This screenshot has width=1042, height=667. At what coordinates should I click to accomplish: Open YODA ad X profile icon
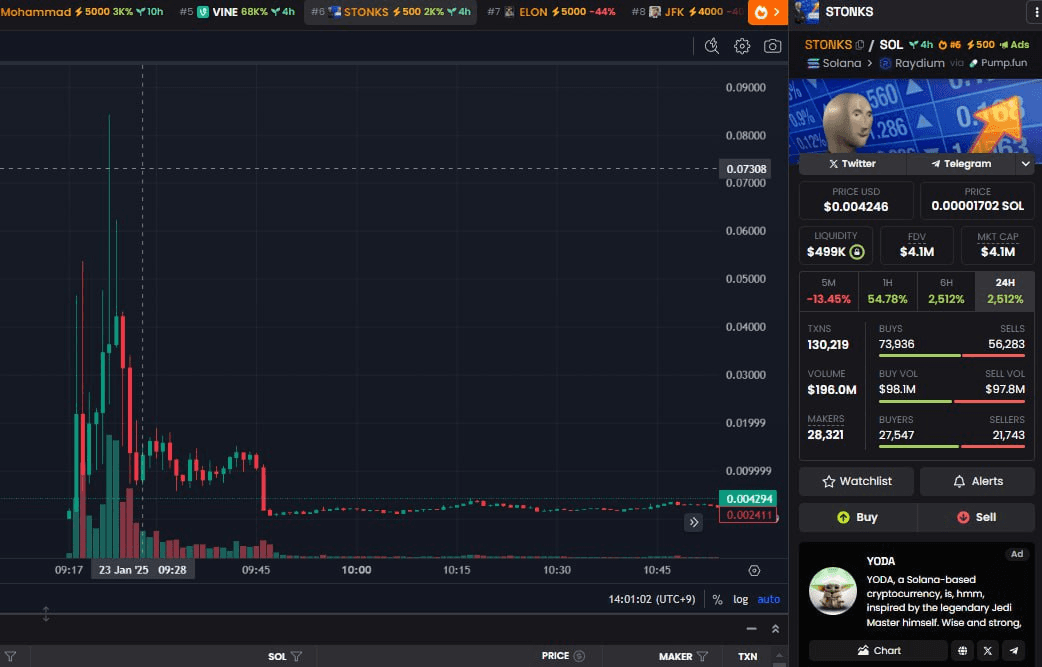tap(988, 650)
